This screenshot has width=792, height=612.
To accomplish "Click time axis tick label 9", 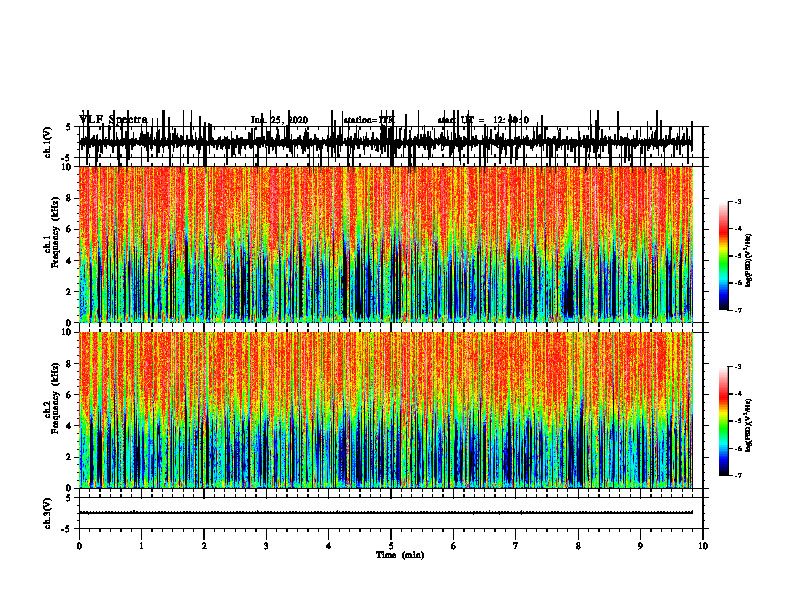I will [x=640, y=546].
